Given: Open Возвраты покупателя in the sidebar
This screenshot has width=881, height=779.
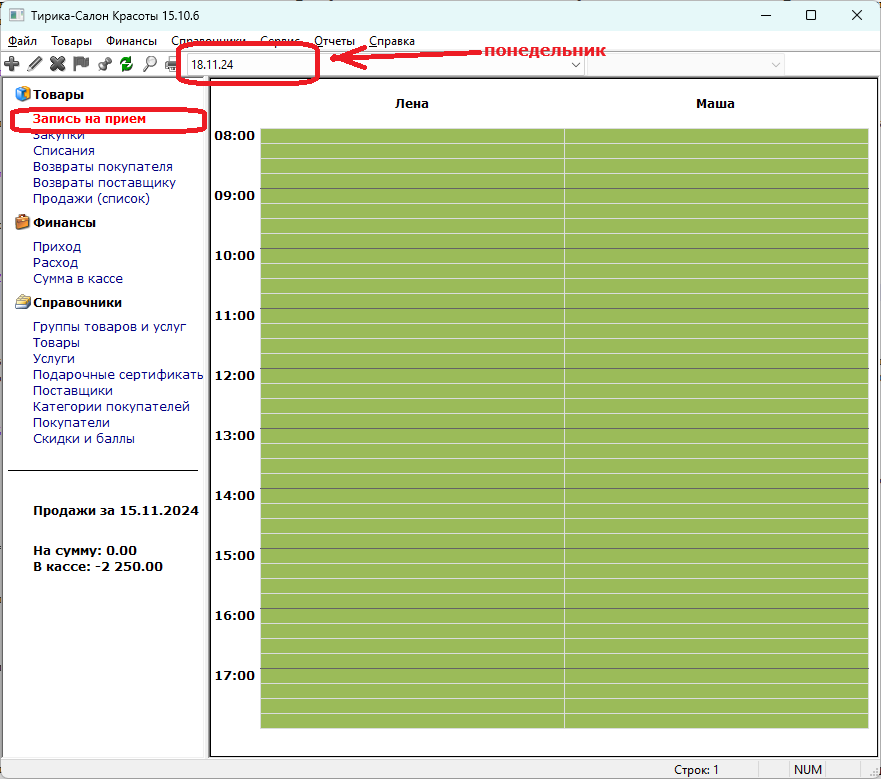Looking at the screenshot, I should click(103, 167).
